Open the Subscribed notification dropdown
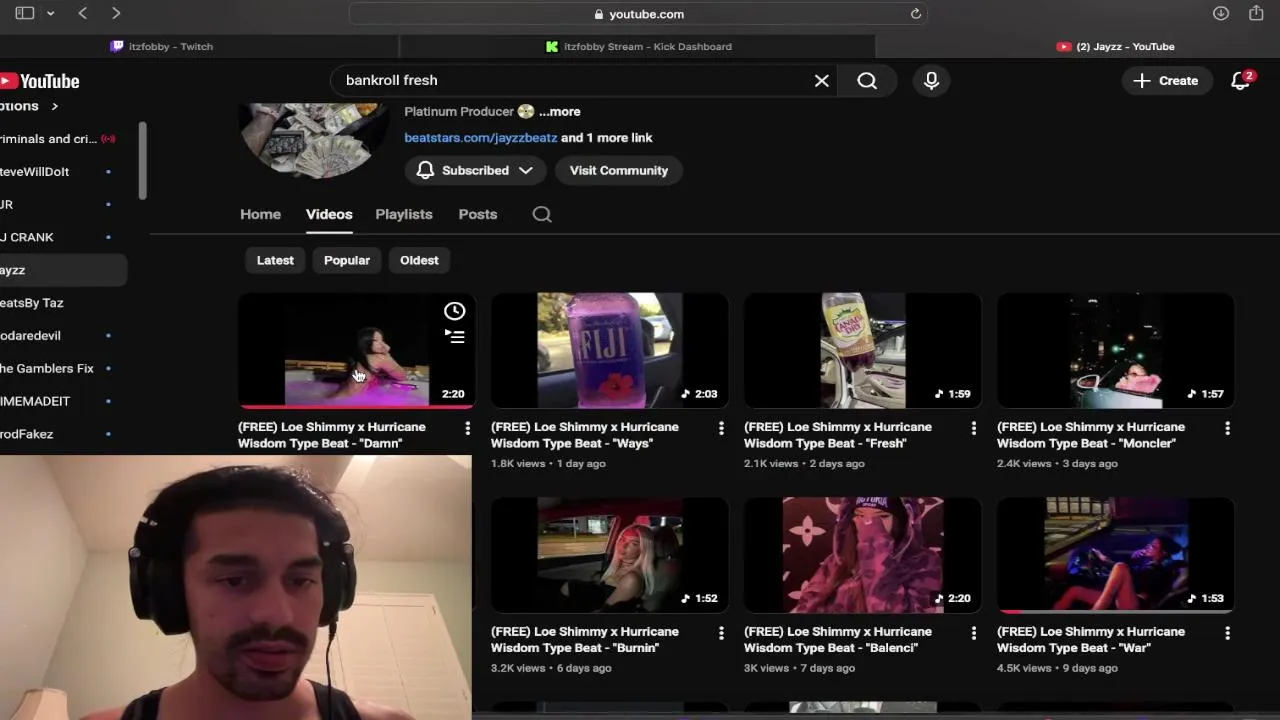Image resolution: width=1280 pixels, height=720 pixels. [475, 170]
